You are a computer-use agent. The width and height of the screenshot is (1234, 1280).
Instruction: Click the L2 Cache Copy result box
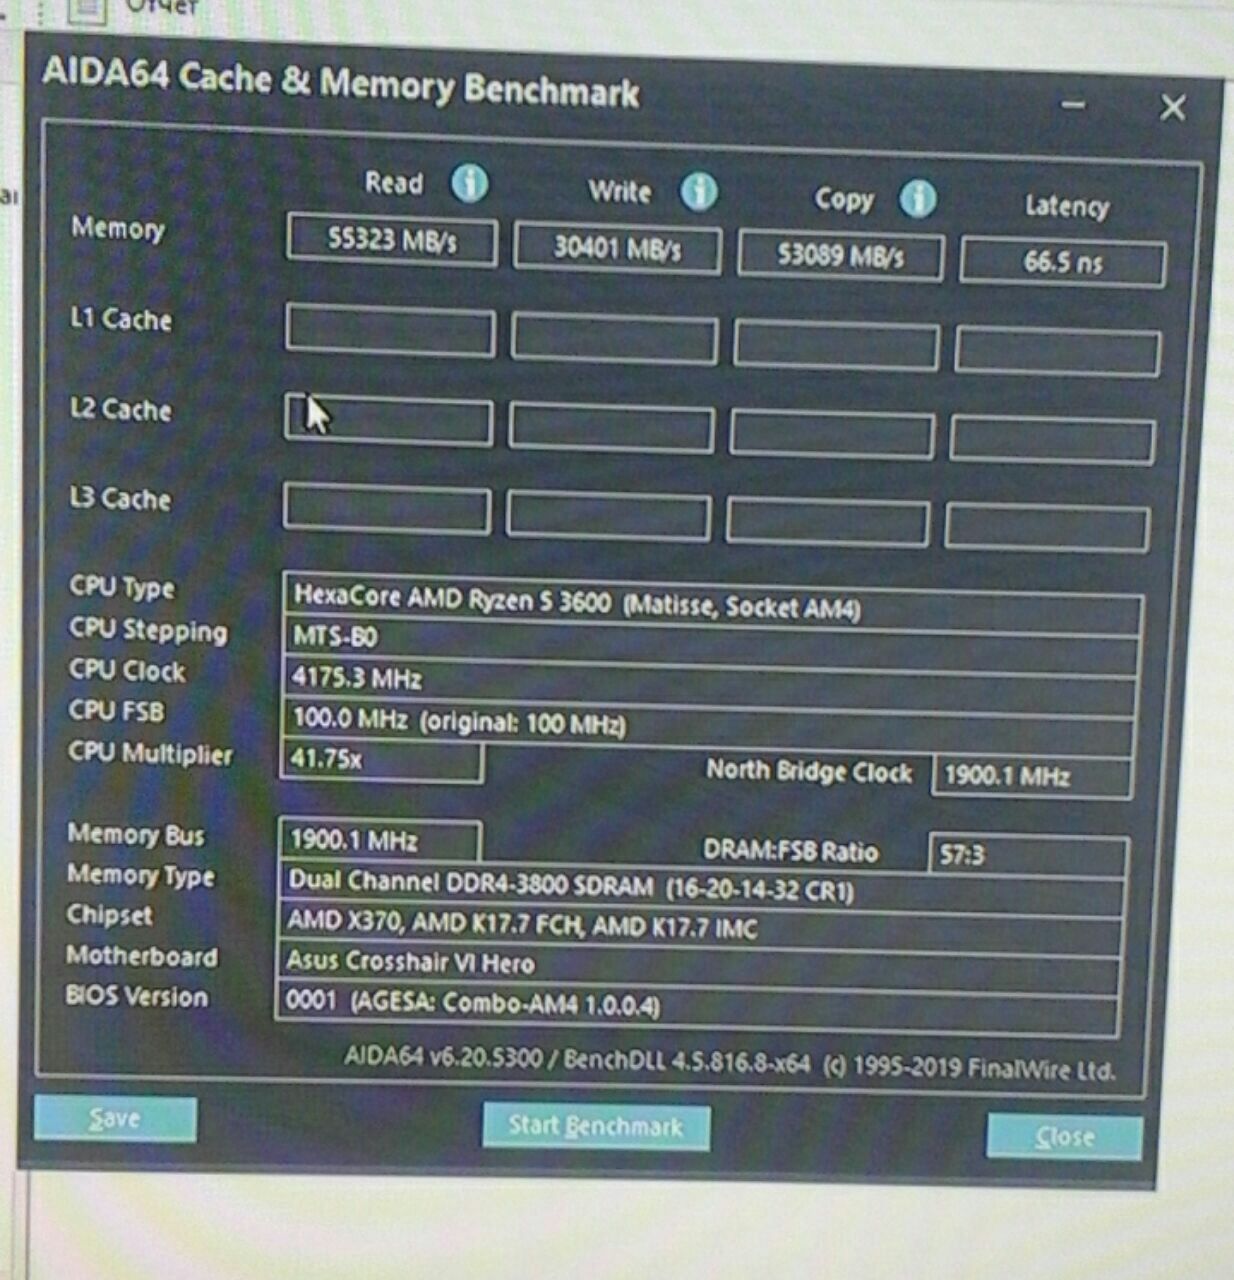click(832, 435)
